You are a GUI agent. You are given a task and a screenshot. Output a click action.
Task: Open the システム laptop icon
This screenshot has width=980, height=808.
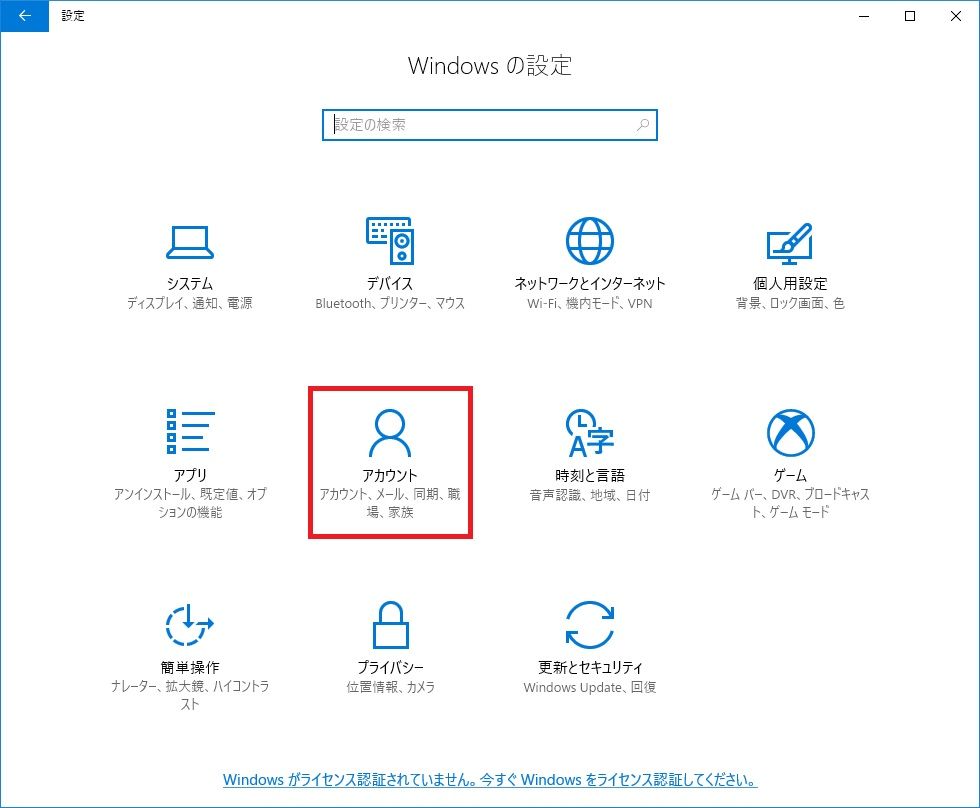190,242
